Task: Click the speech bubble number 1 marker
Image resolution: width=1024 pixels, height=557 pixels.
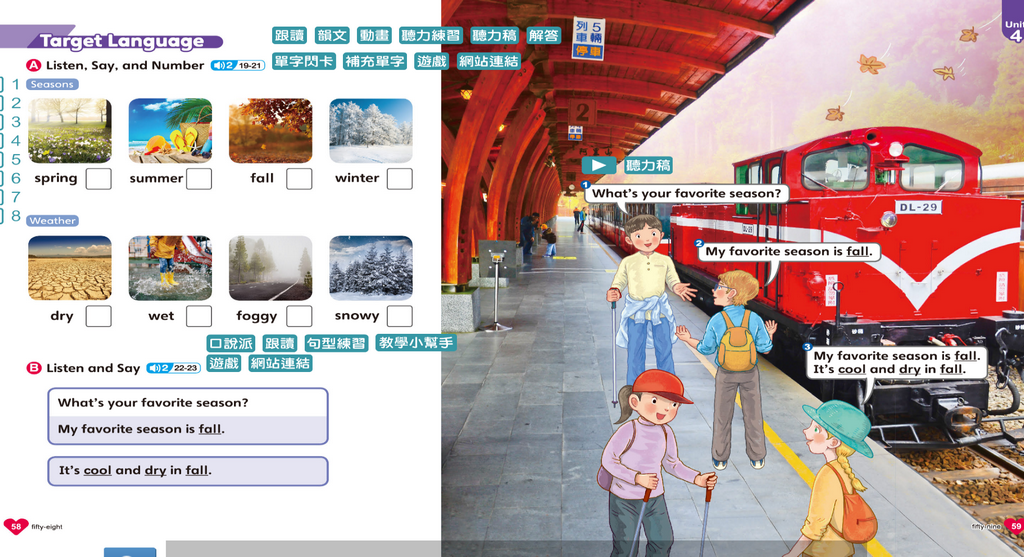Action: [x=585, y=185]
